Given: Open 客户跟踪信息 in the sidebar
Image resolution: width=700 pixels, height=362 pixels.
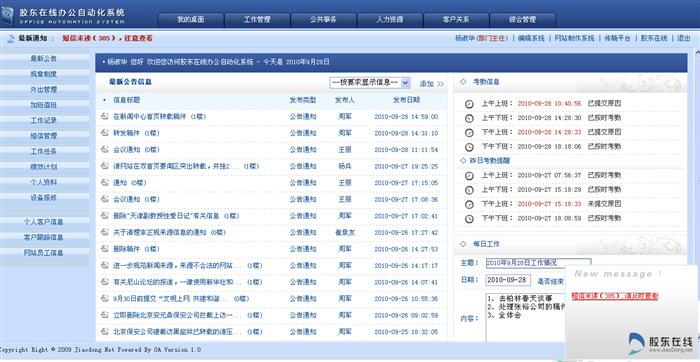Looking at the screenshot, I should coord(44,237).
